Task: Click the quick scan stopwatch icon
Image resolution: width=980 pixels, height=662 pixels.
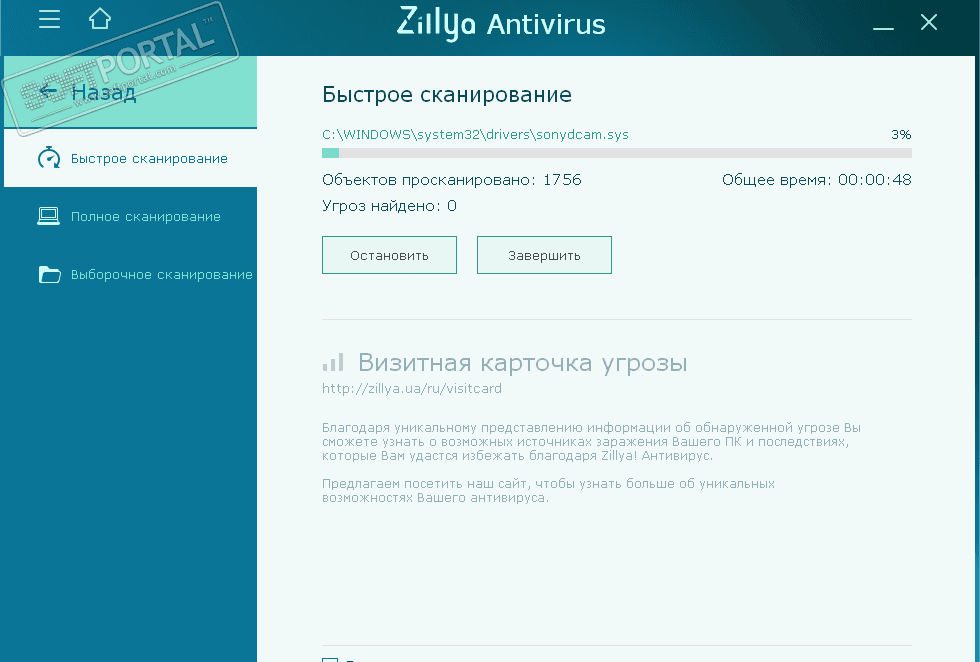Action: click(x=49, y=158)
